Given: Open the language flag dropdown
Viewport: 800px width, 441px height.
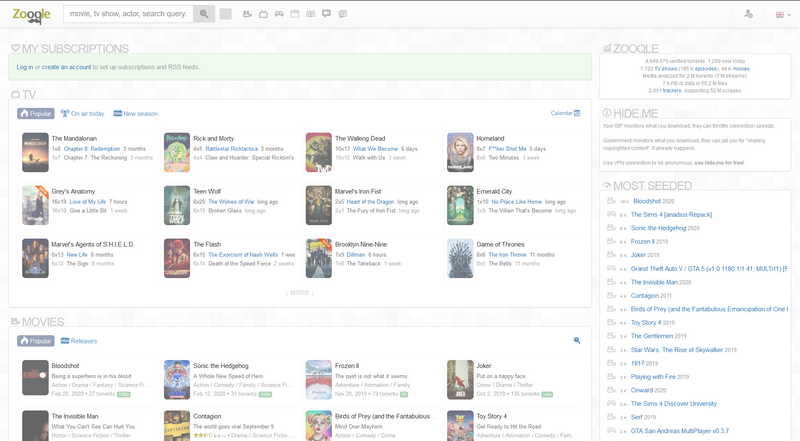Looking at the screenshot, I should [783, 15].
